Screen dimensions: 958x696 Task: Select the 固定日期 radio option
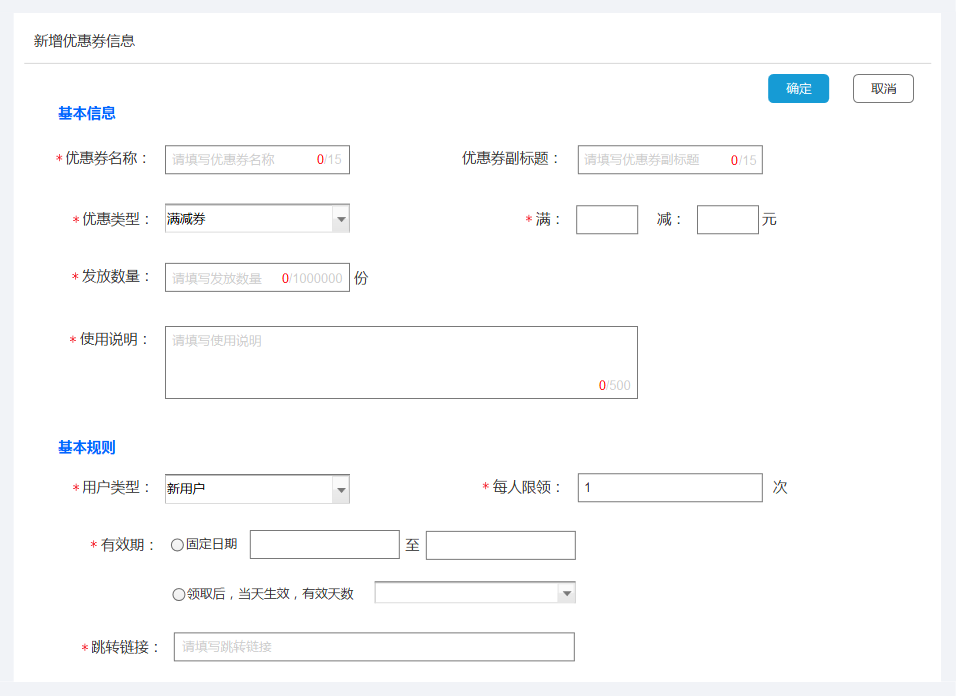point(178,545)
